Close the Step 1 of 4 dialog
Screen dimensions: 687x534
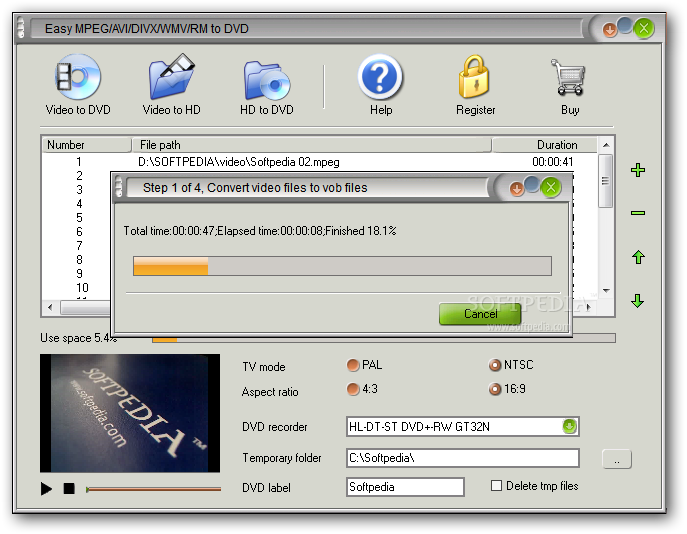coord(551,187)
